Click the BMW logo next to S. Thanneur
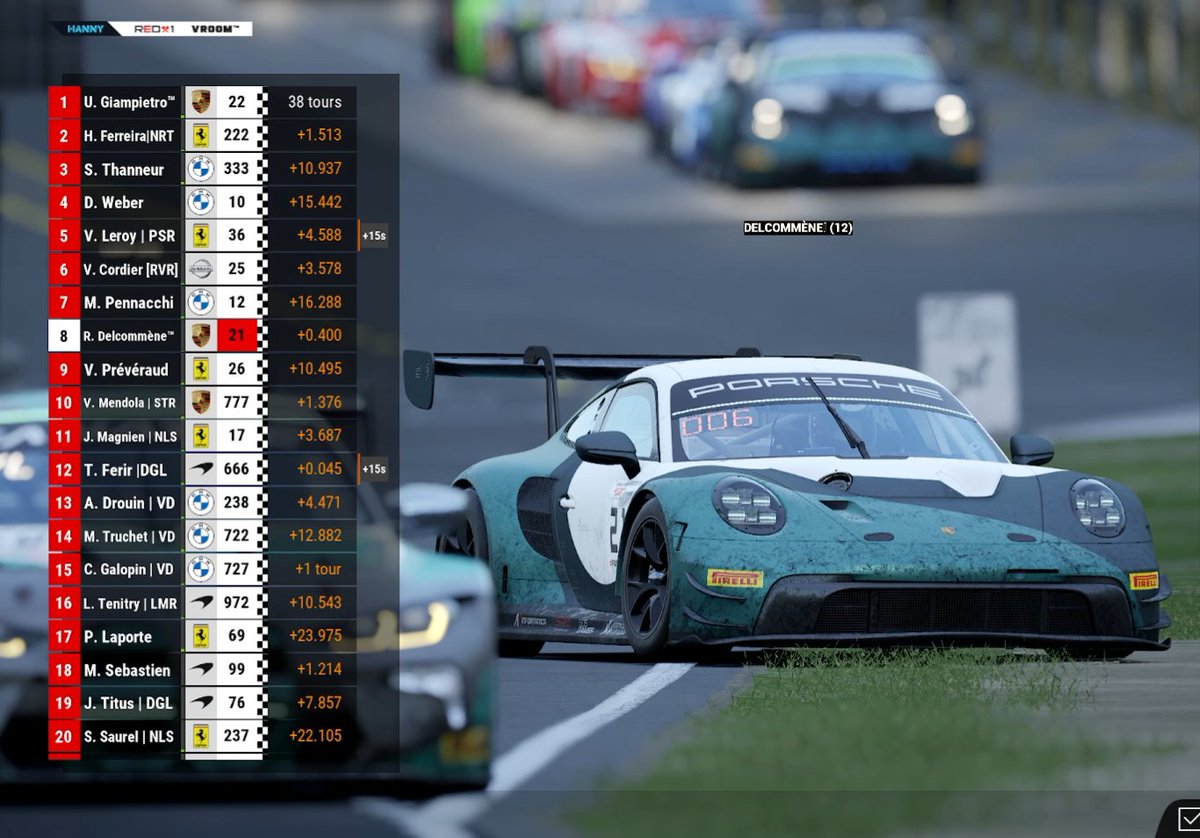Viewport: 1200px width, 838px height. [201, 169]
